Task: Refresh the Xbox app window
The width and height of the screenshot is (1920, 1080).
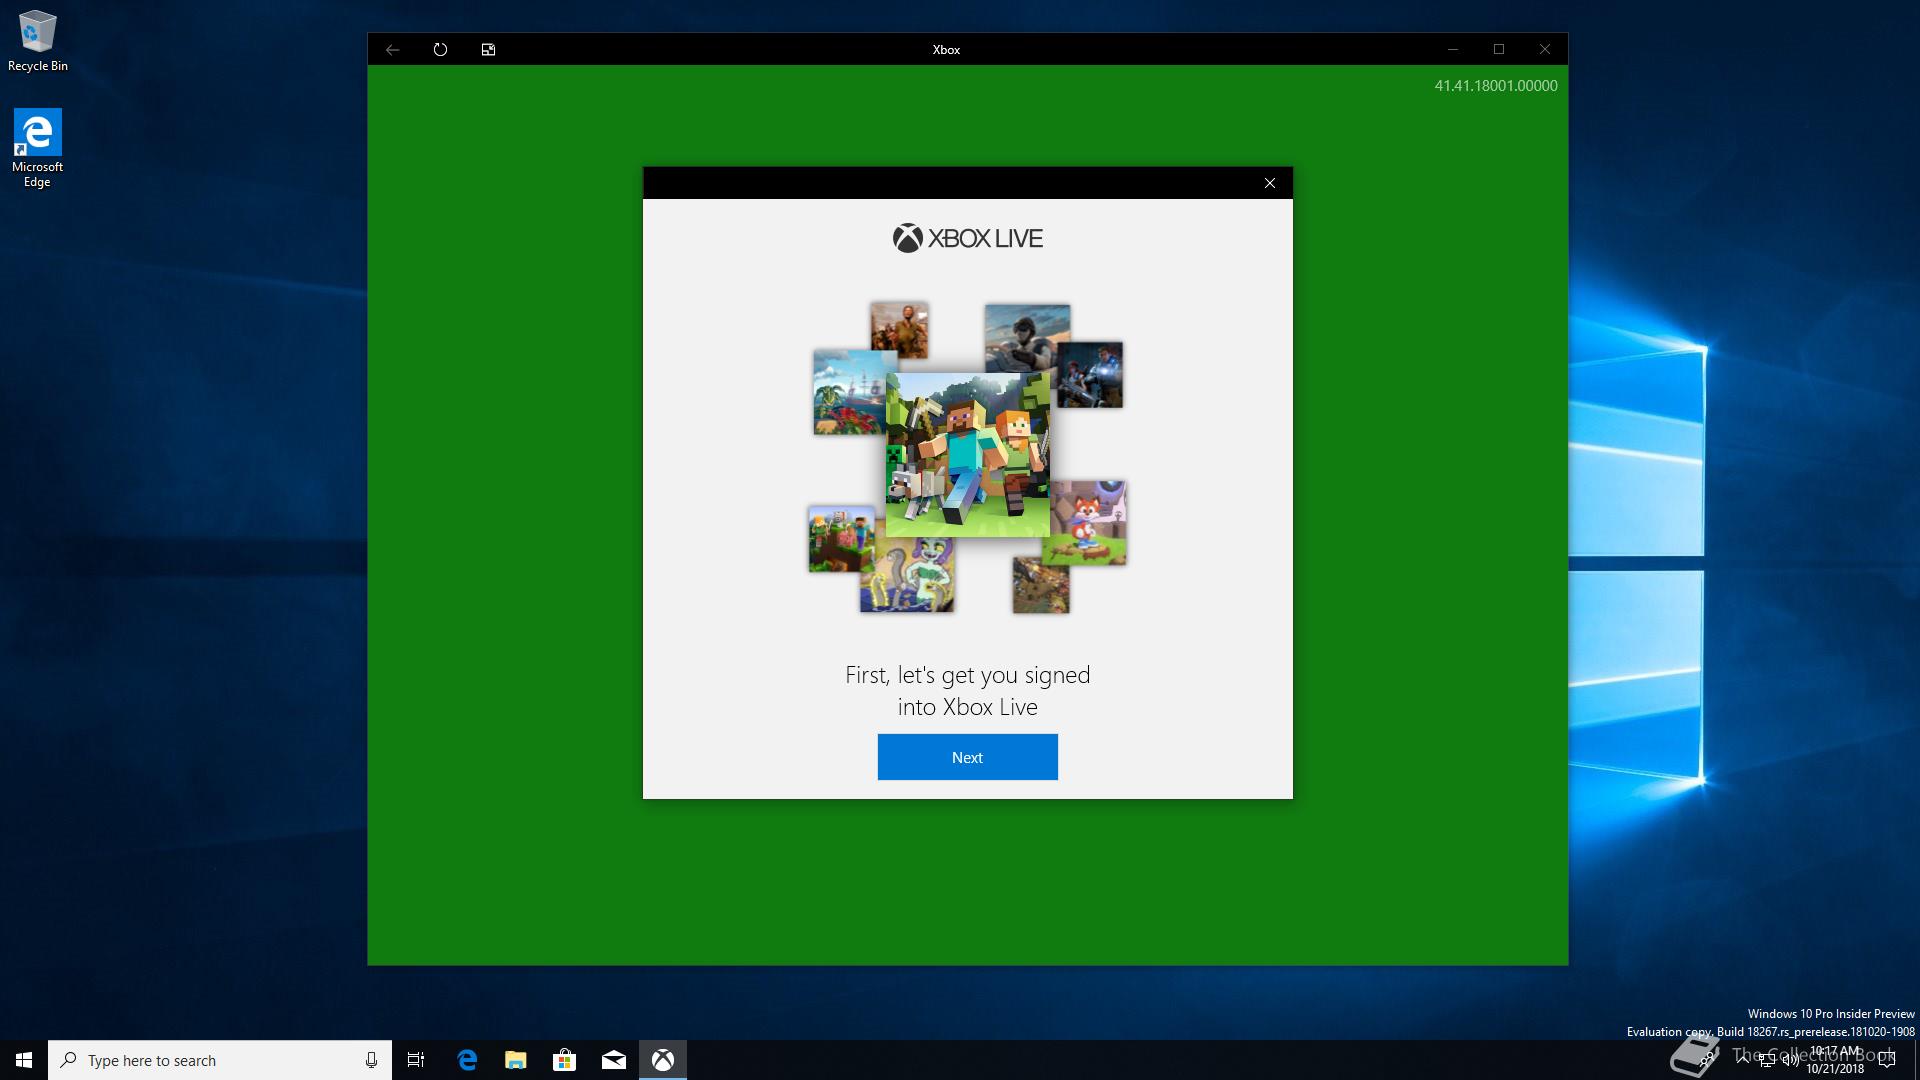Action: pyautogui.click(x=440, y=49)
